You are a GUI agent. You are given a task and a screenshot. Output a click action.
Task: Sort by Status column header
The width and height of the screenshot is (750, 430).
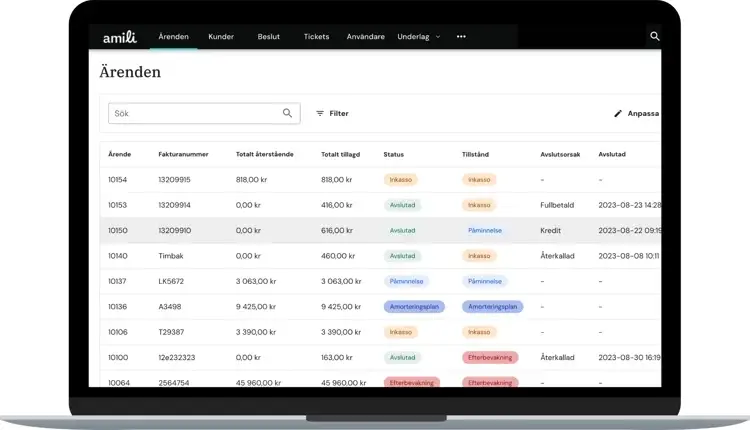tap(394, 154)
